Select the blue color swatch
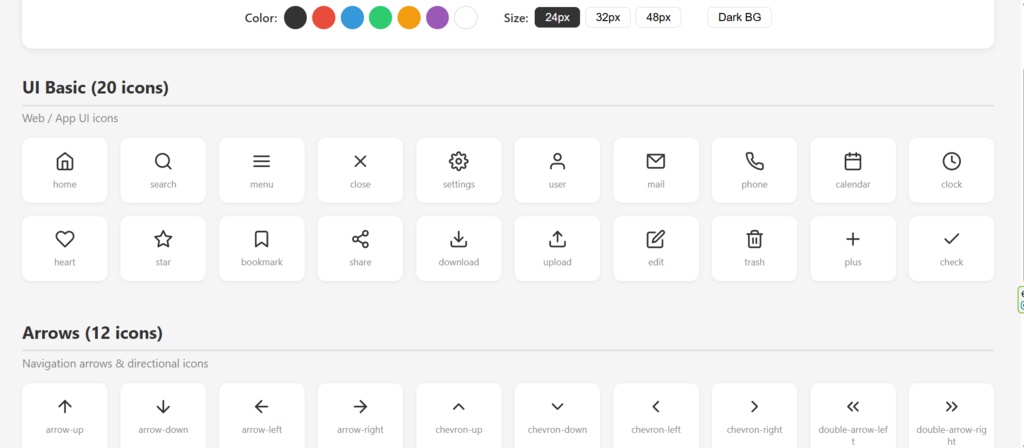The height and width of the screenshot is (448, 1024). (x=352, y=18)
